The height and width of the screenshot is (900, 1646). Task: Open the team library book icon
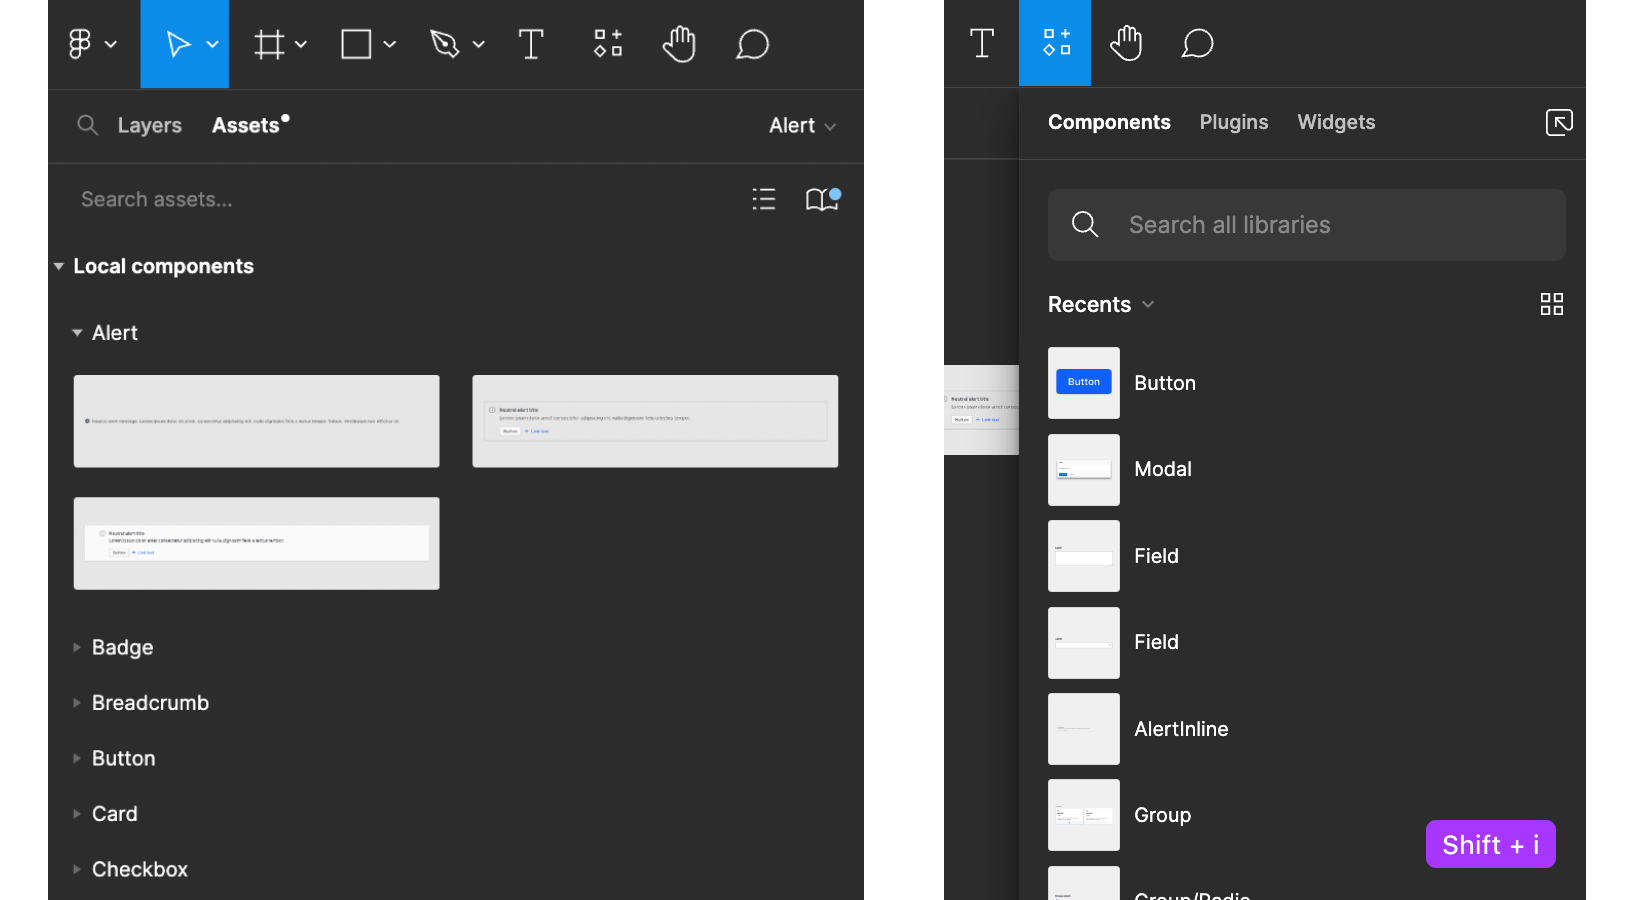pyautogui.click(x=822, y=199)
